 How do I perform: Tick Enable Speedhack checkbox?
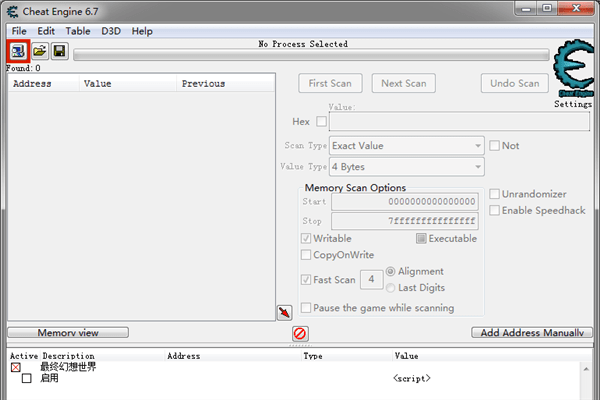(494, 210)
